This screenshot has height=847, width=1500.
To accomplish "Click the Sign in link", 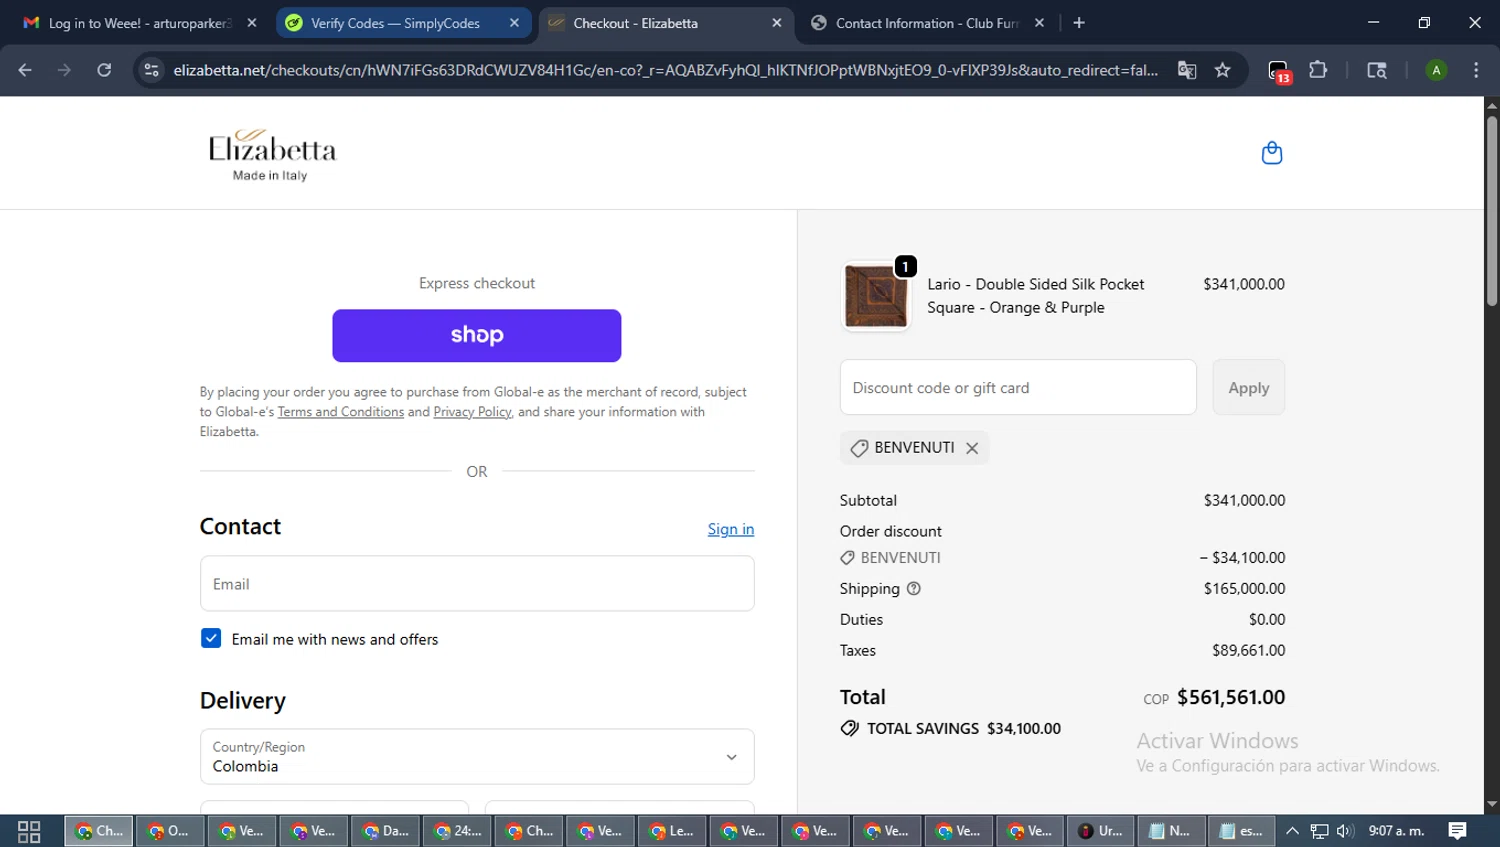I will [x=731, y=530].
